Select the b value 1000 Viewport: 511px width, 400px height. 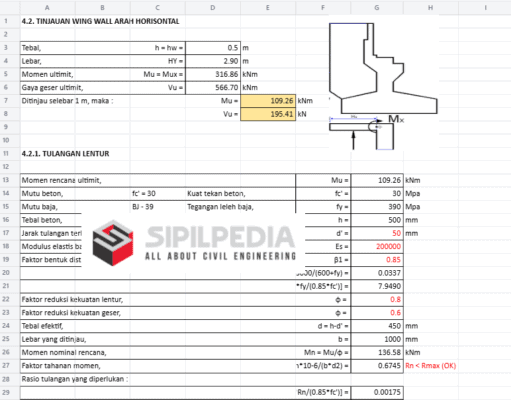click(x=377, y=339)
